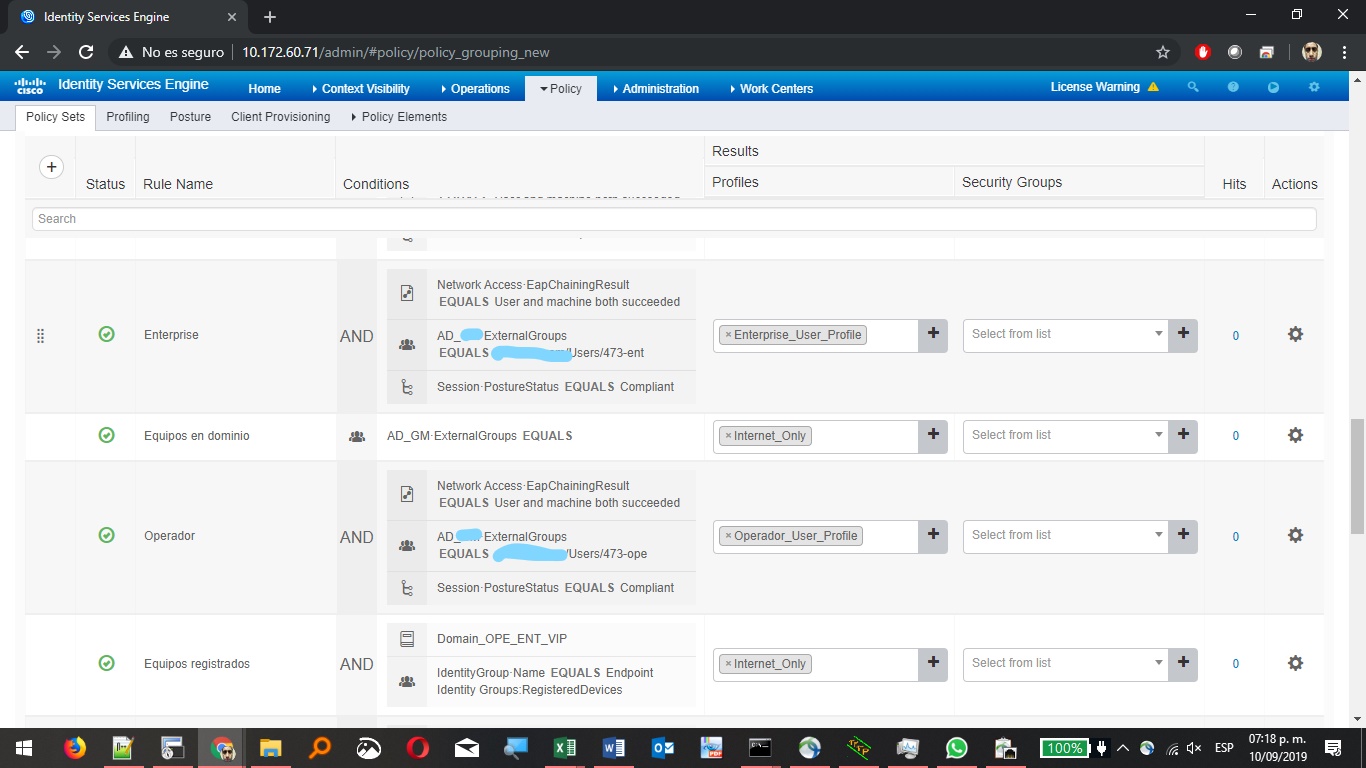Open Security Groups dropdown for Enterprise rule

[x=1066, y=335]
